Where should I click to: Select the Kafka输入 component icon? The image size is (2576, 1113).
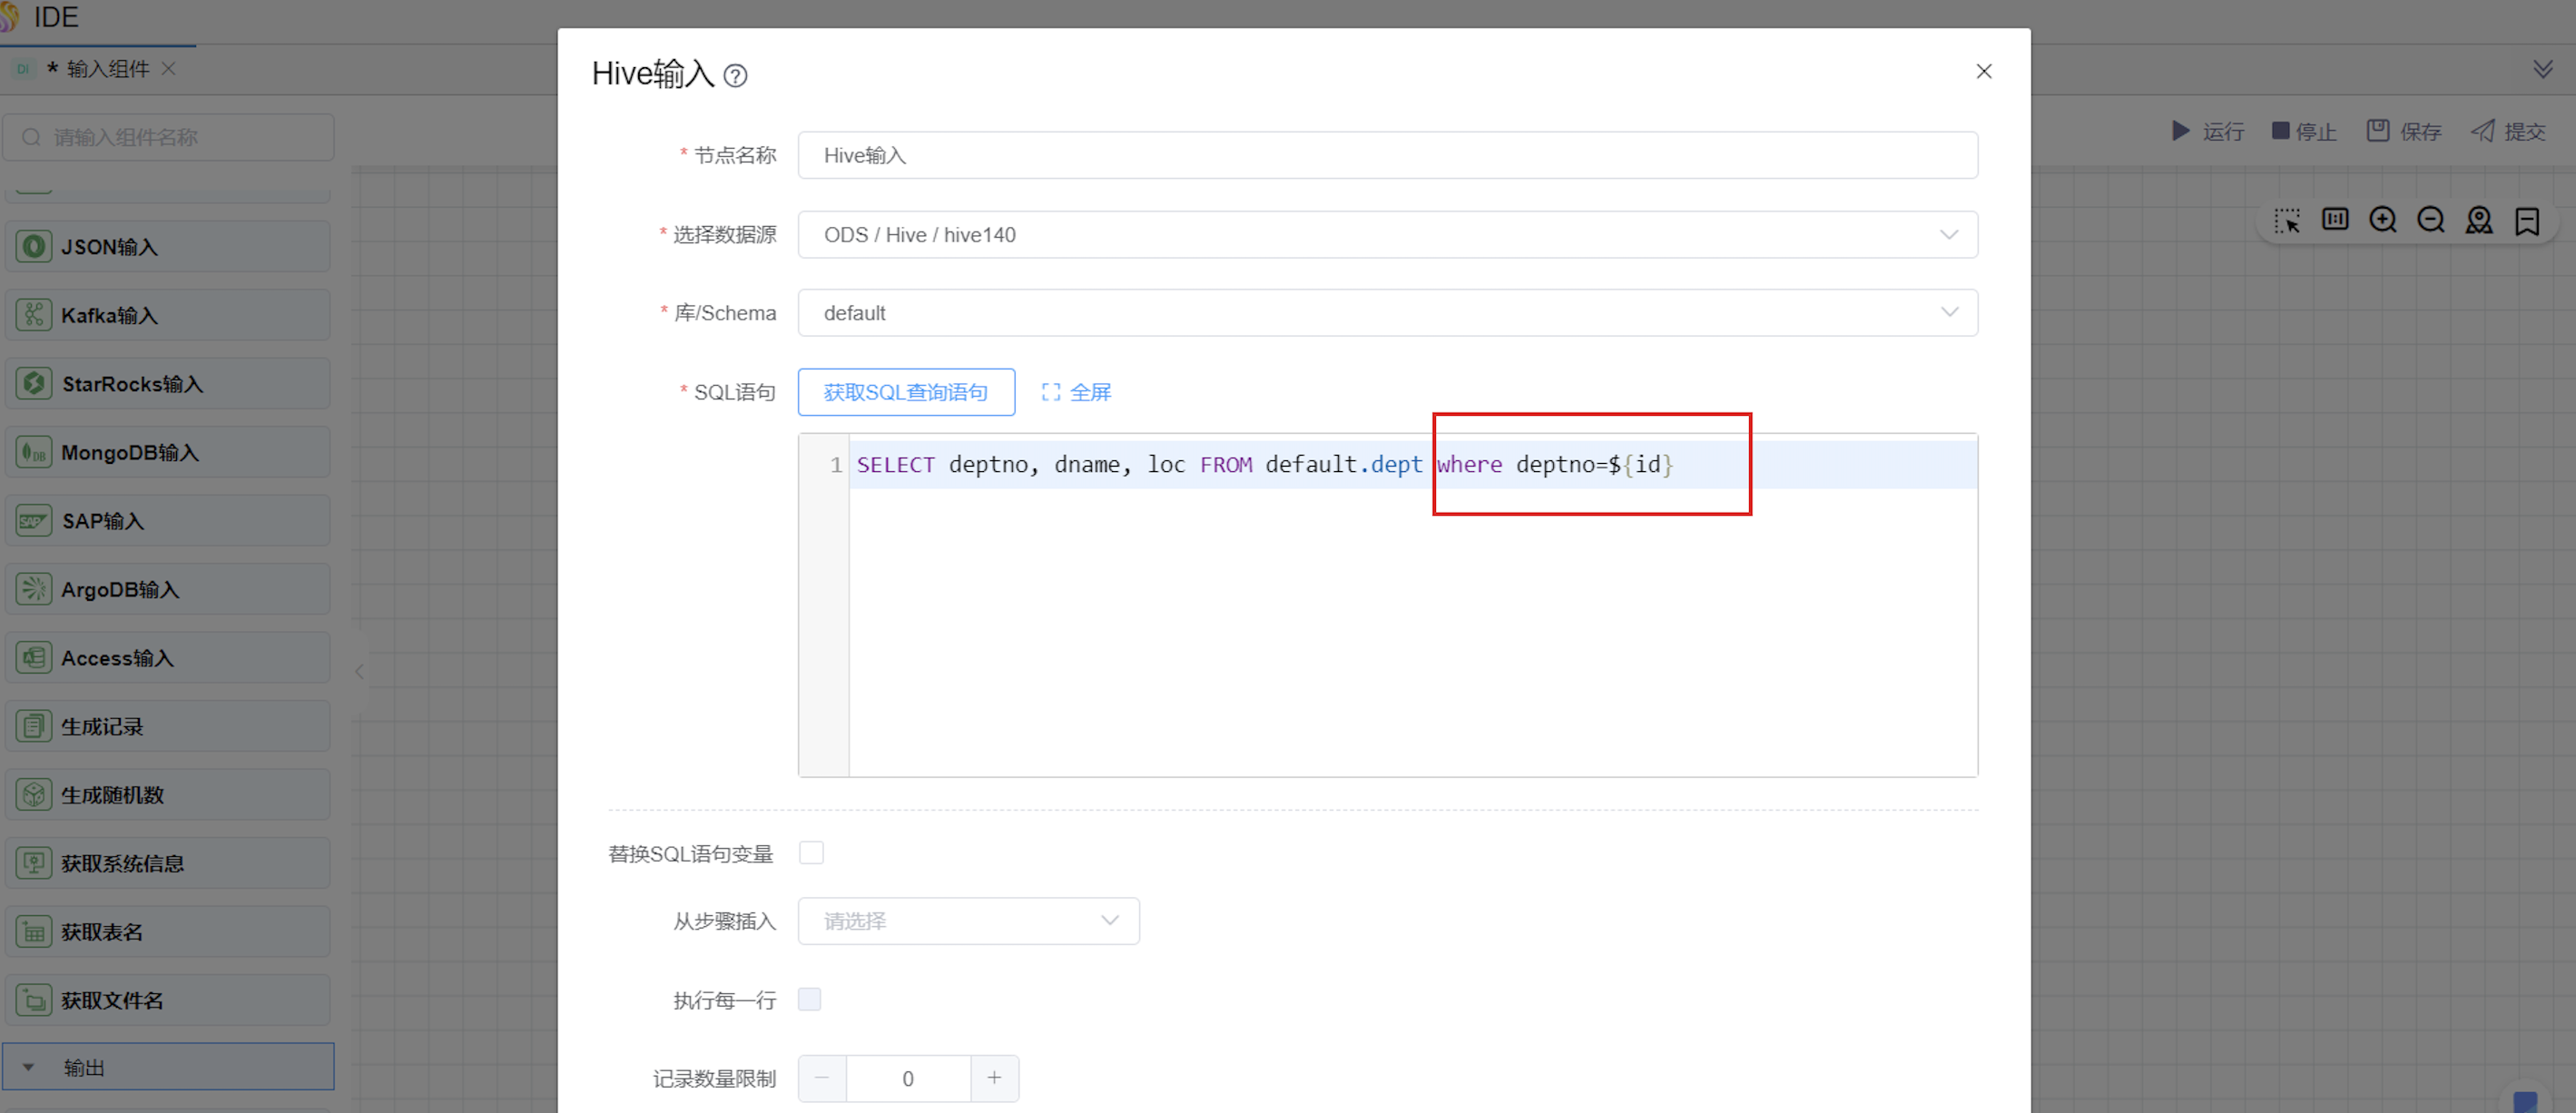(x=34, y=315)
